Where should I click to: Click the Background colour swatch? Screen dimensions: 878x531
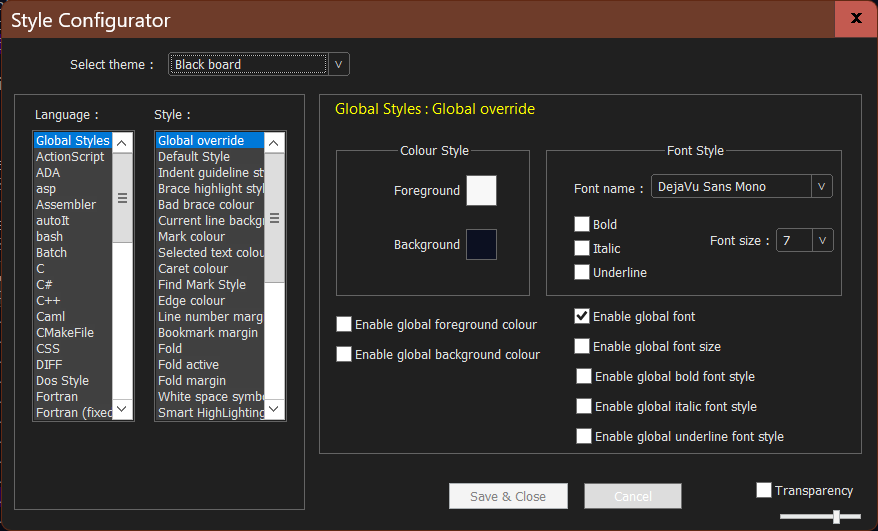point(481,244)
